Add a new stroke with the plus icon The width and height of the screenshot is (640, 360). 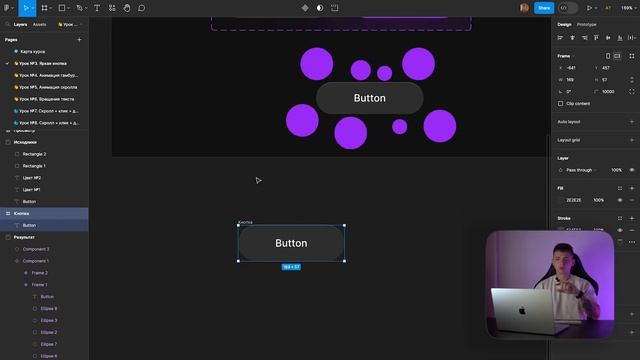632,218
